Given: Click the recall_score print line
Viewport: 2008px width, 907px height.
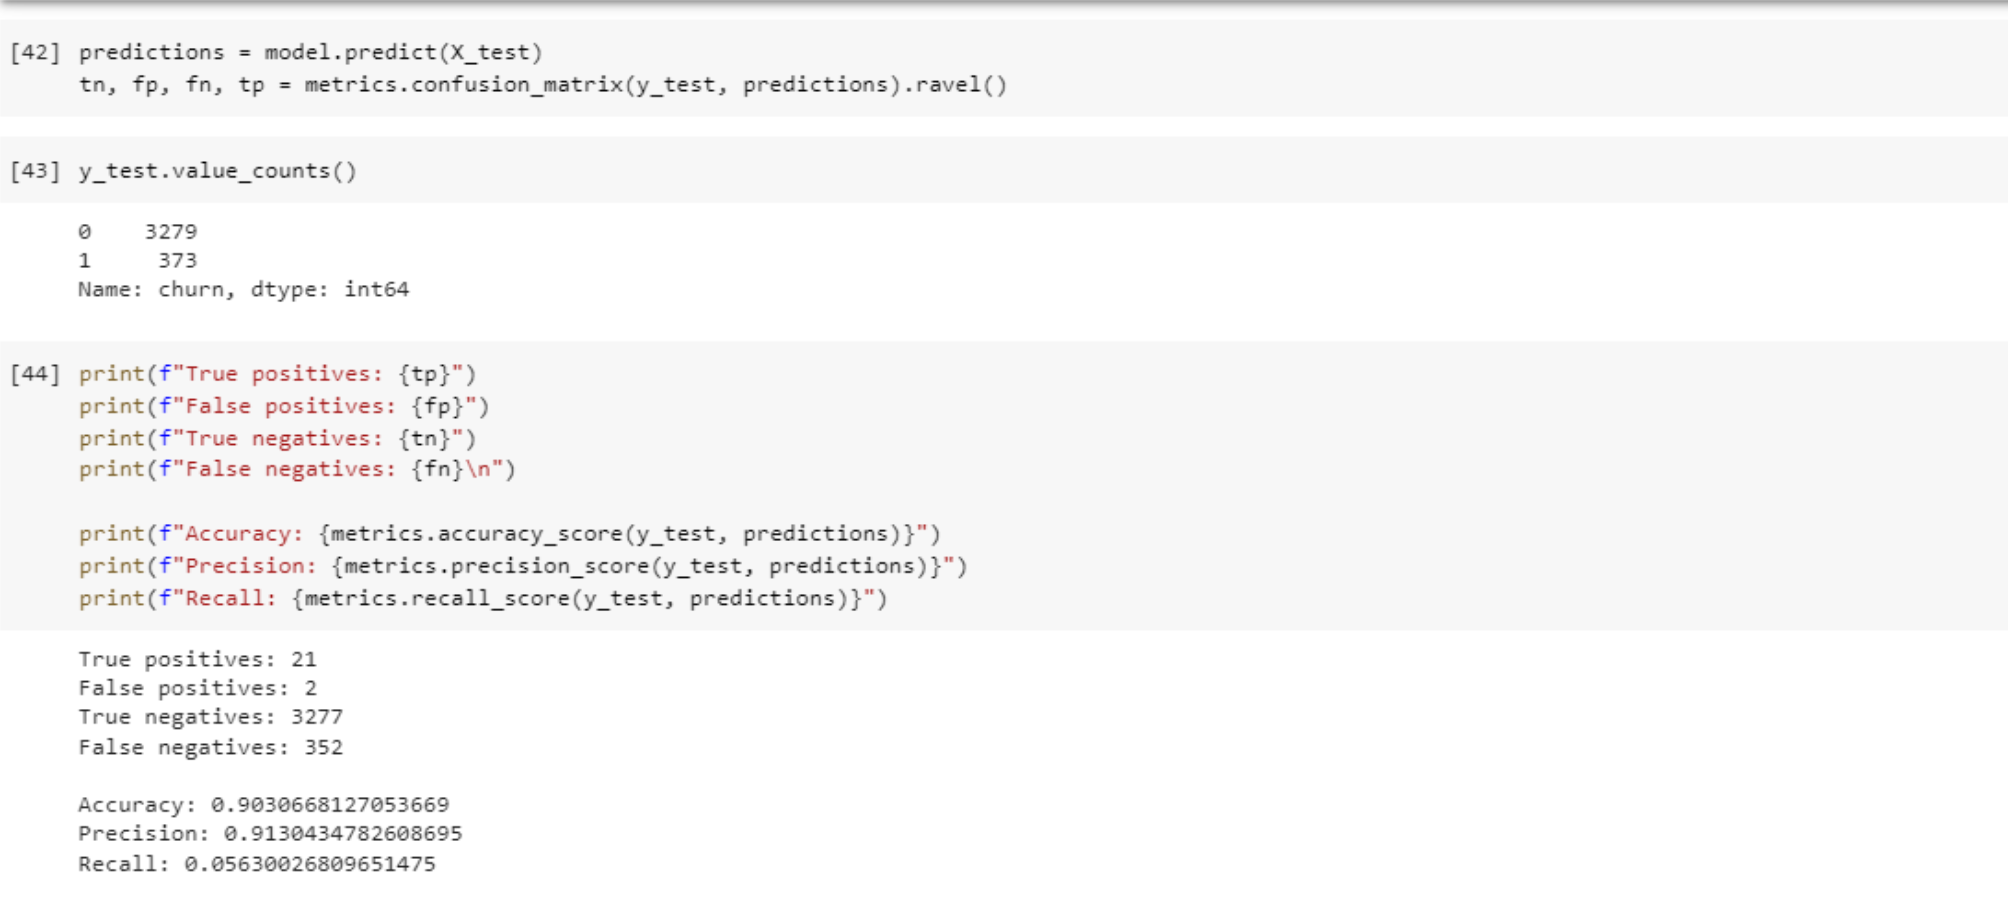Looking at the screenshot, I should coord(482,598).
